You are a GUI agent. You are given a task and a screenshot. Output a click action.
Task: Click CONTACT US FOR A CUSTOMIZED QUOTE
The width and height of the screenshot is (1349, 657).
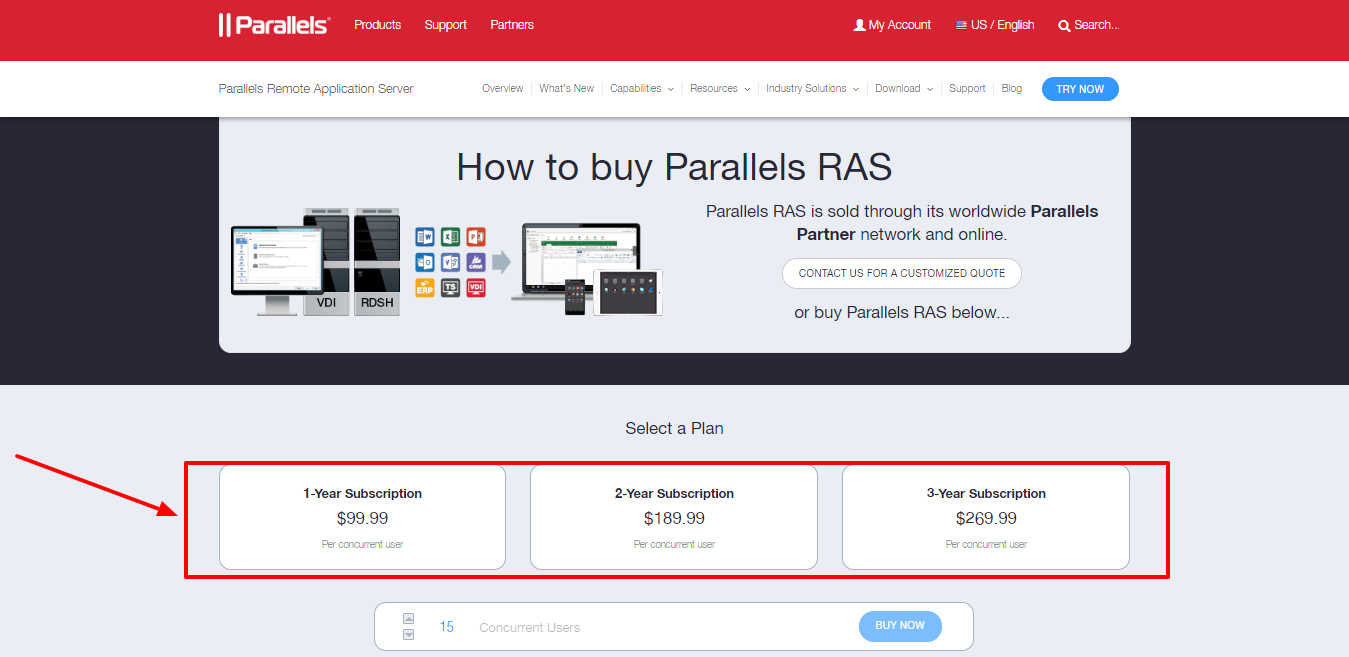tap(901, 273)
